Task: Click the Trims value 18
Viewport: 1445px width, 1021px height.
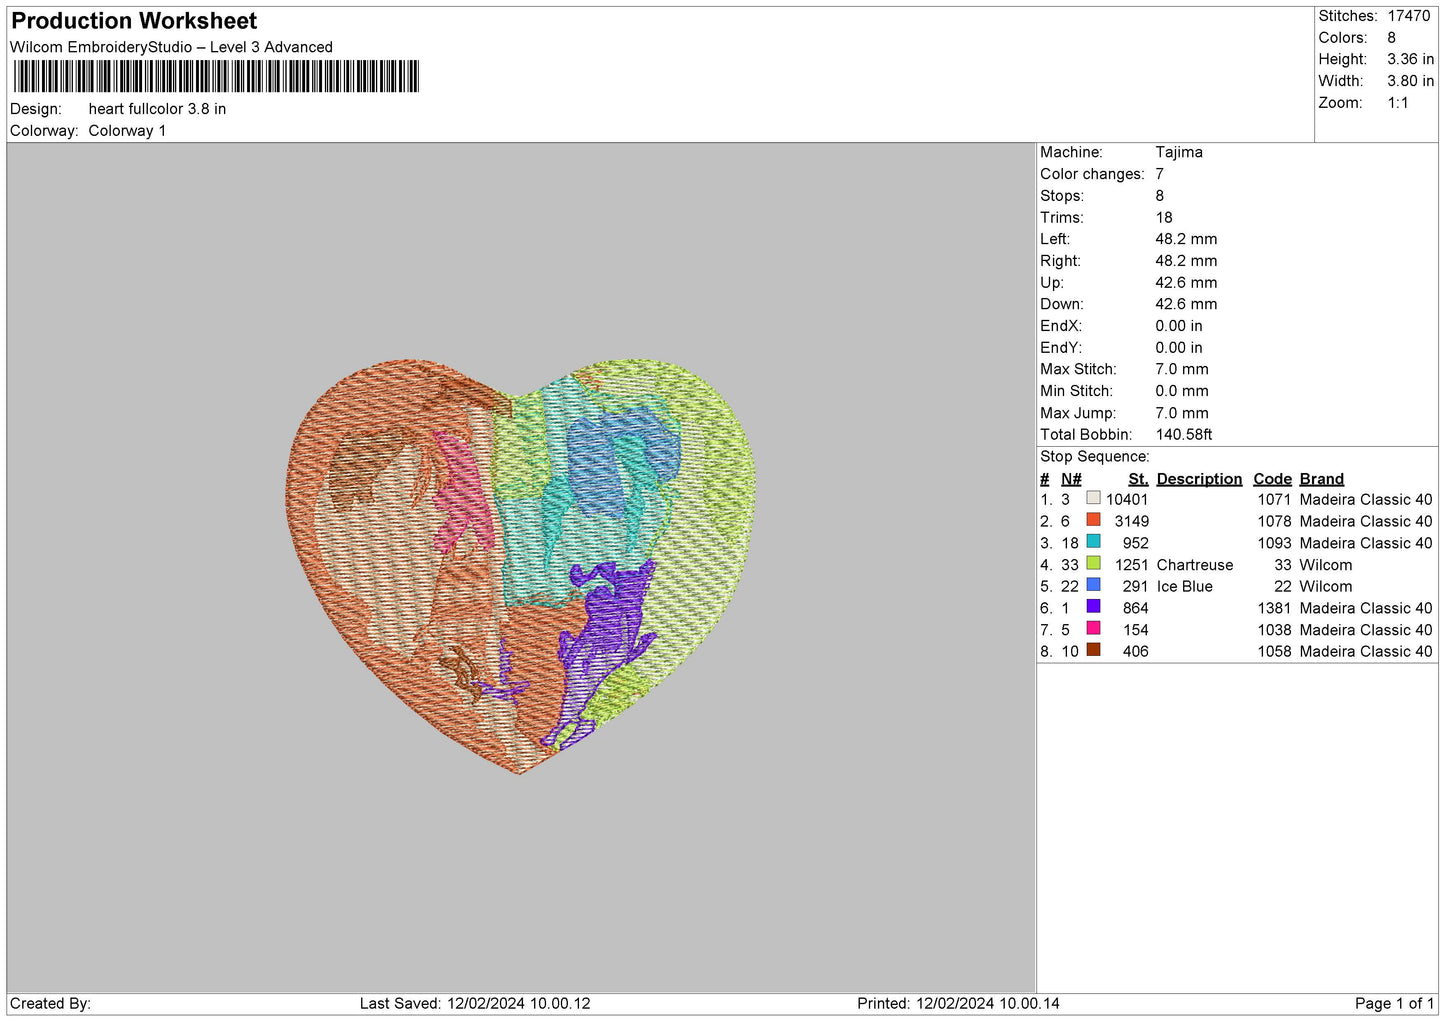Action: (x=1164, y=218)
